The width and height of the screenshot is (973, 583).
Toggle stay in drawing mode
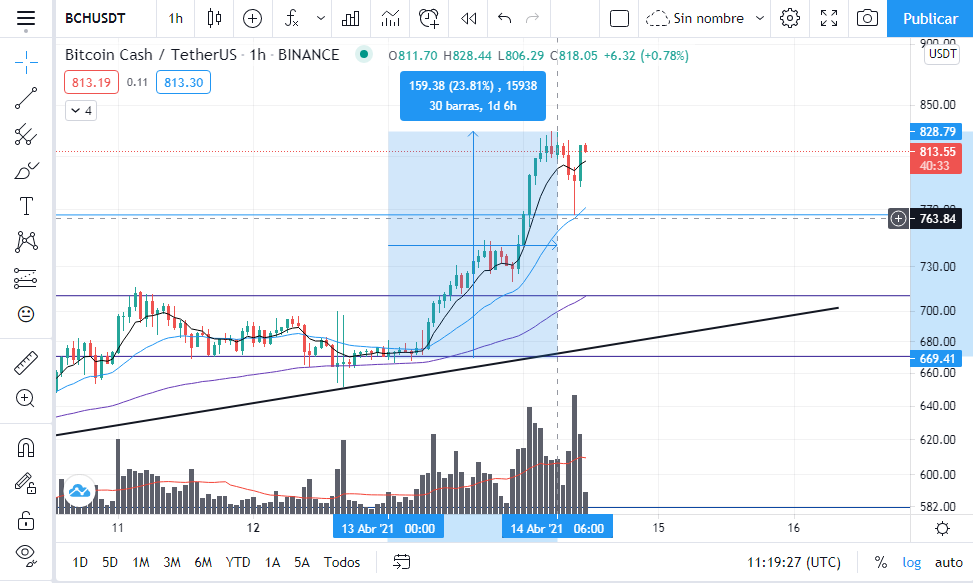tap(26, 484)
